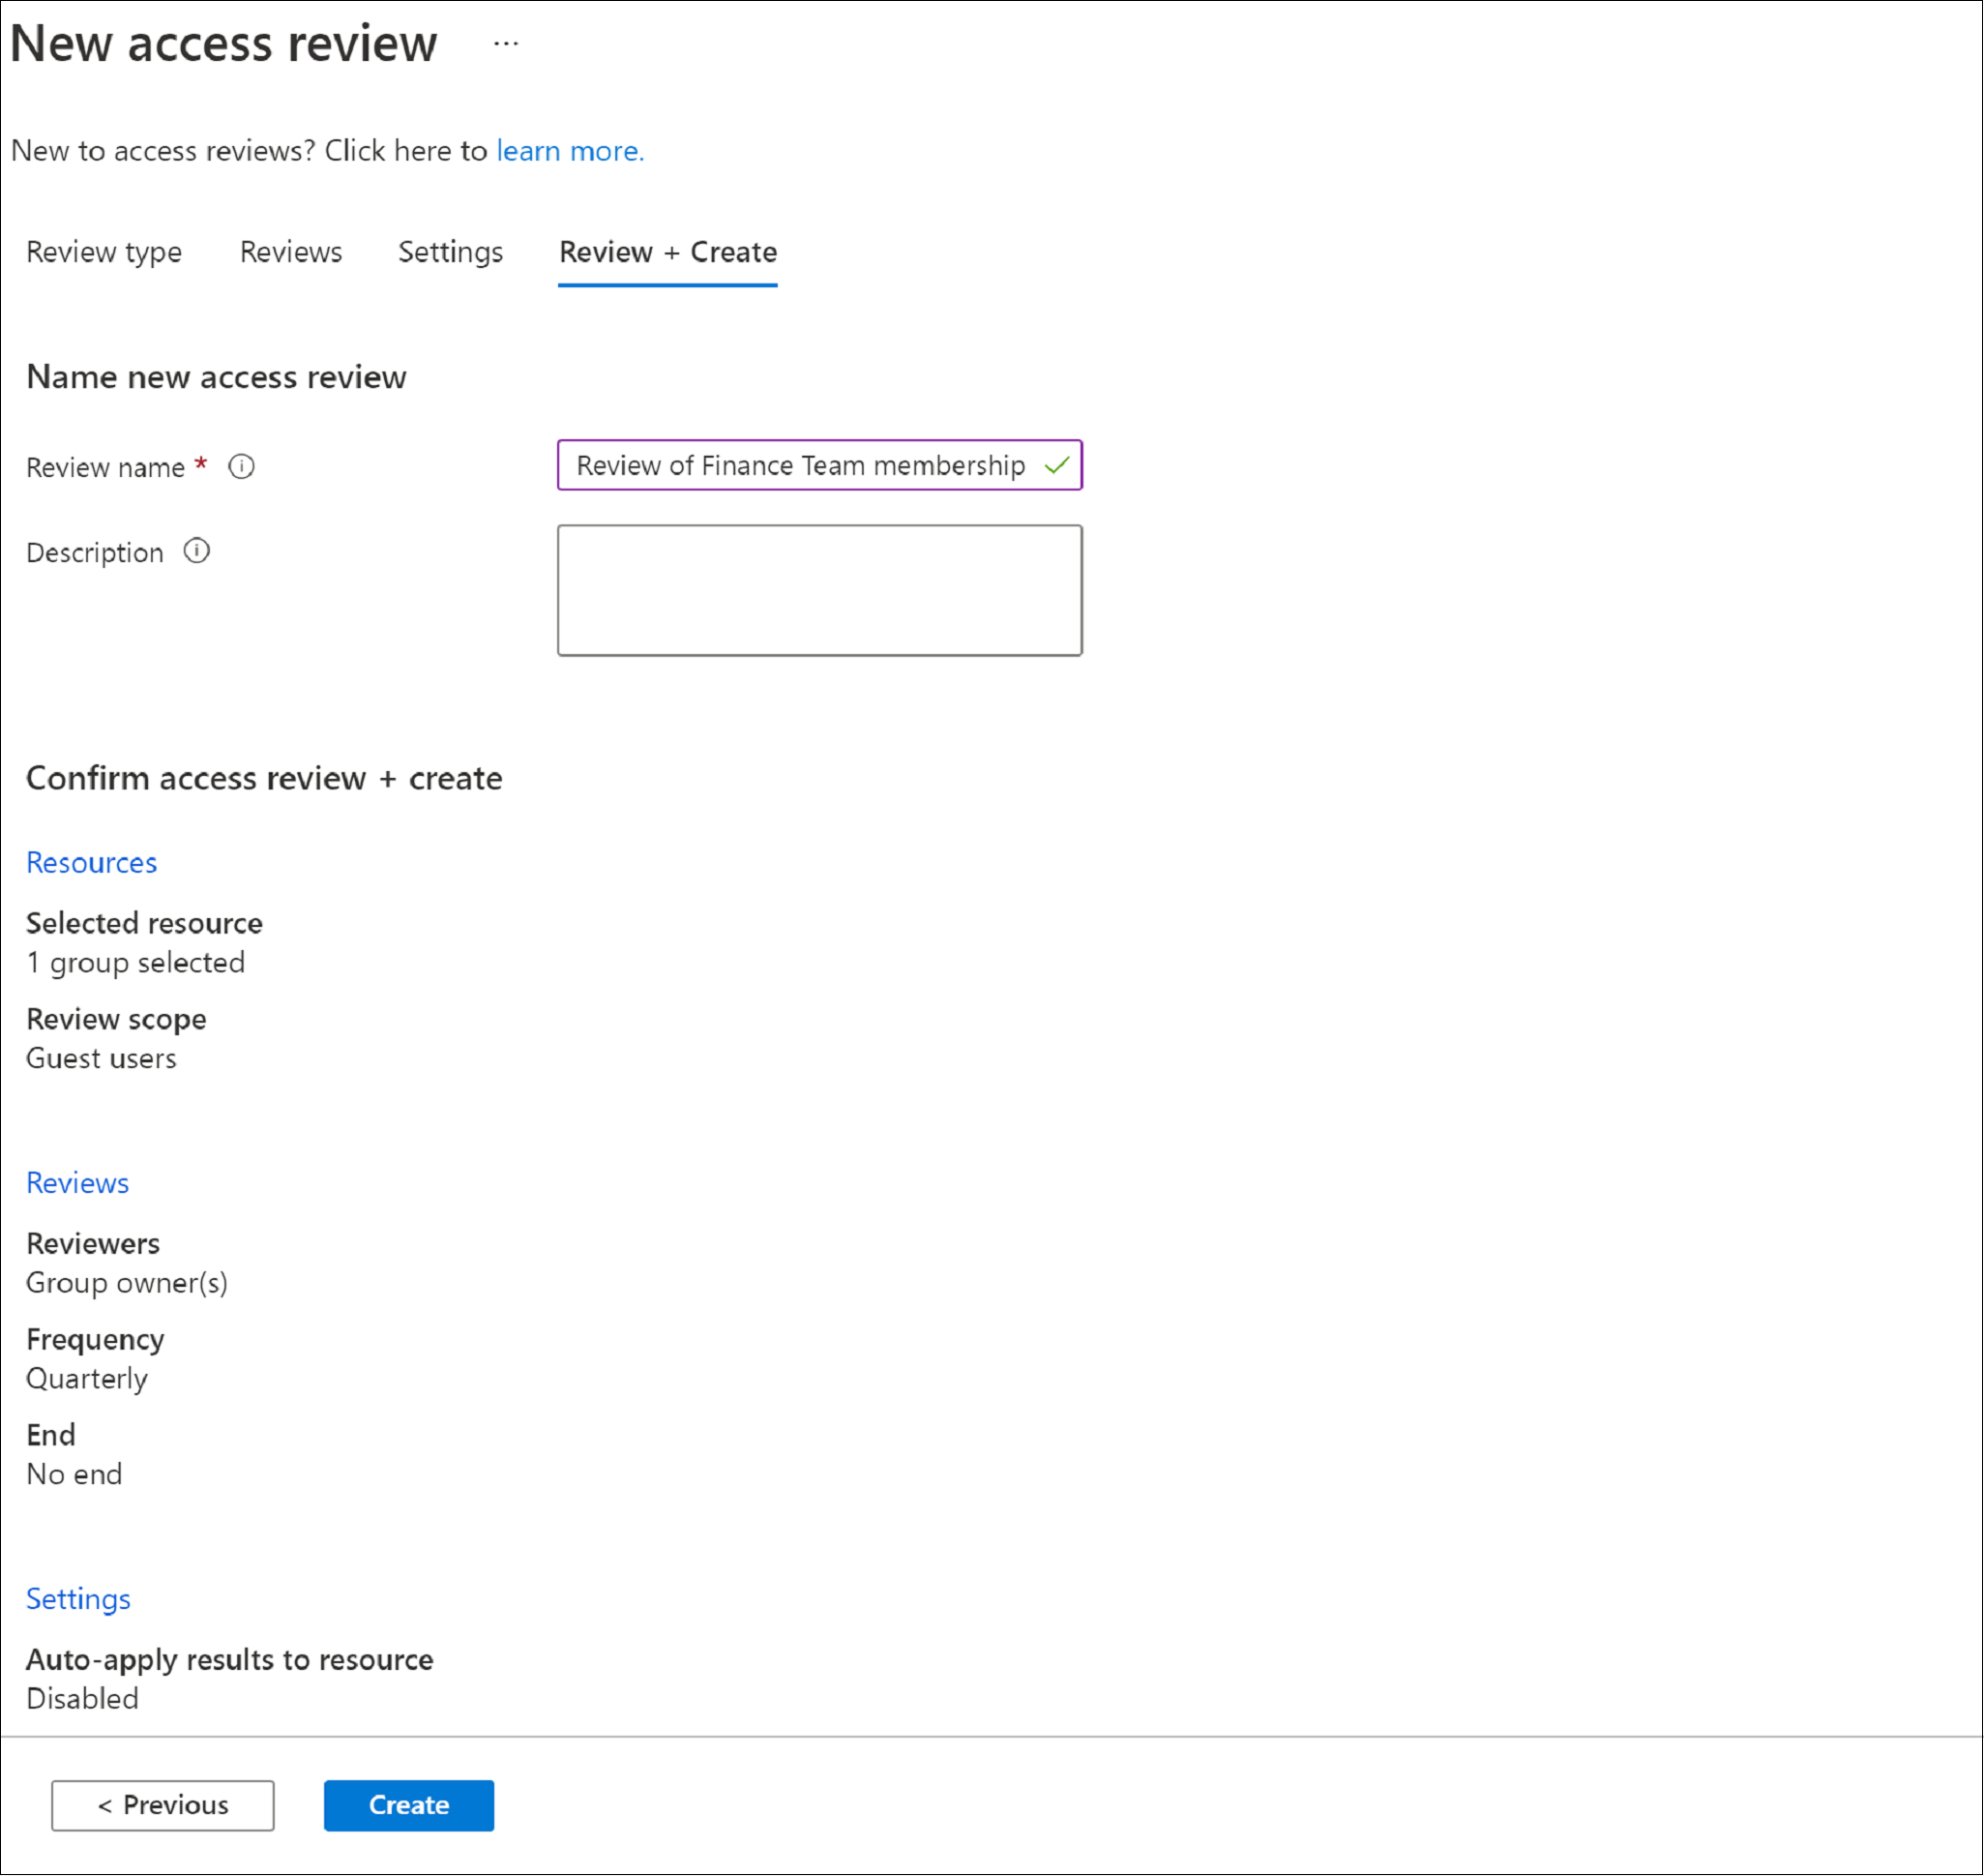Image resolution: width=1984 pixels, height=1876 pixels.
Task: Click the Previous button
Action: [x=164, y=1803]
